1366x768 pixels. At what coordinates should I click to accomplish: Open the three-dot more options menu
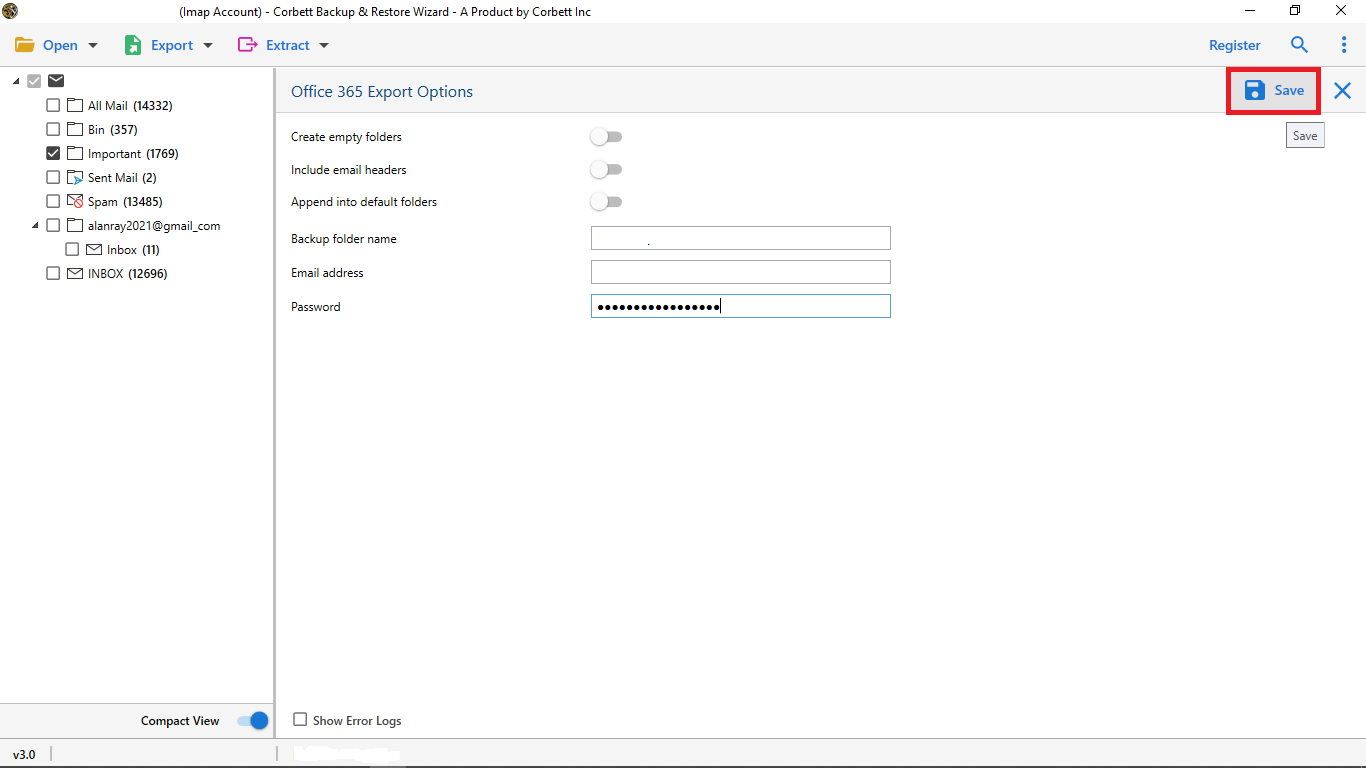pyautogui.click(x=1343, y=45)
